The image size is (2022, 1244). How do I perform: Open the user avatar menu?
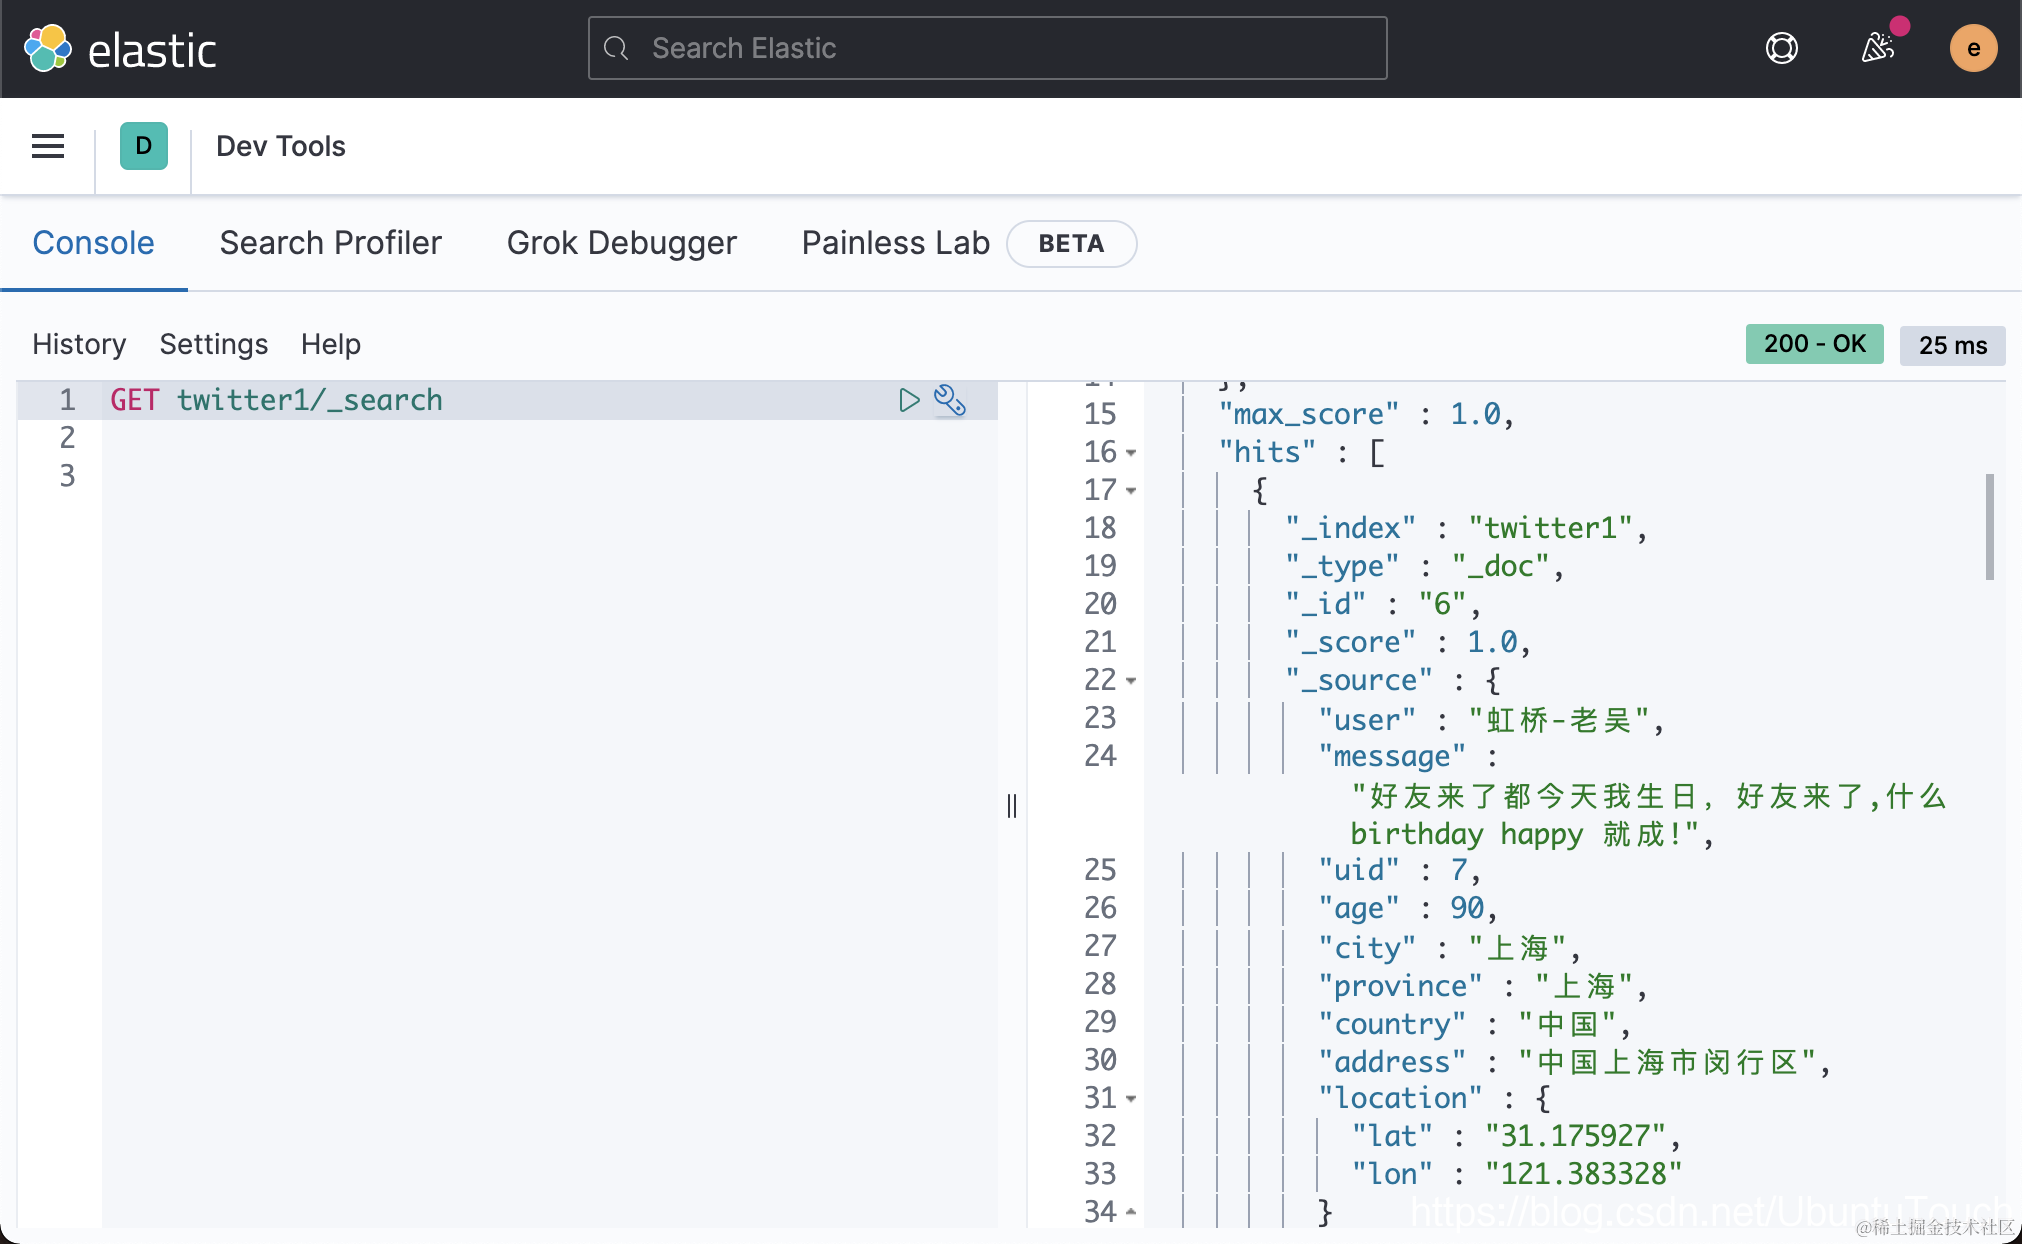coord(1972,48)
